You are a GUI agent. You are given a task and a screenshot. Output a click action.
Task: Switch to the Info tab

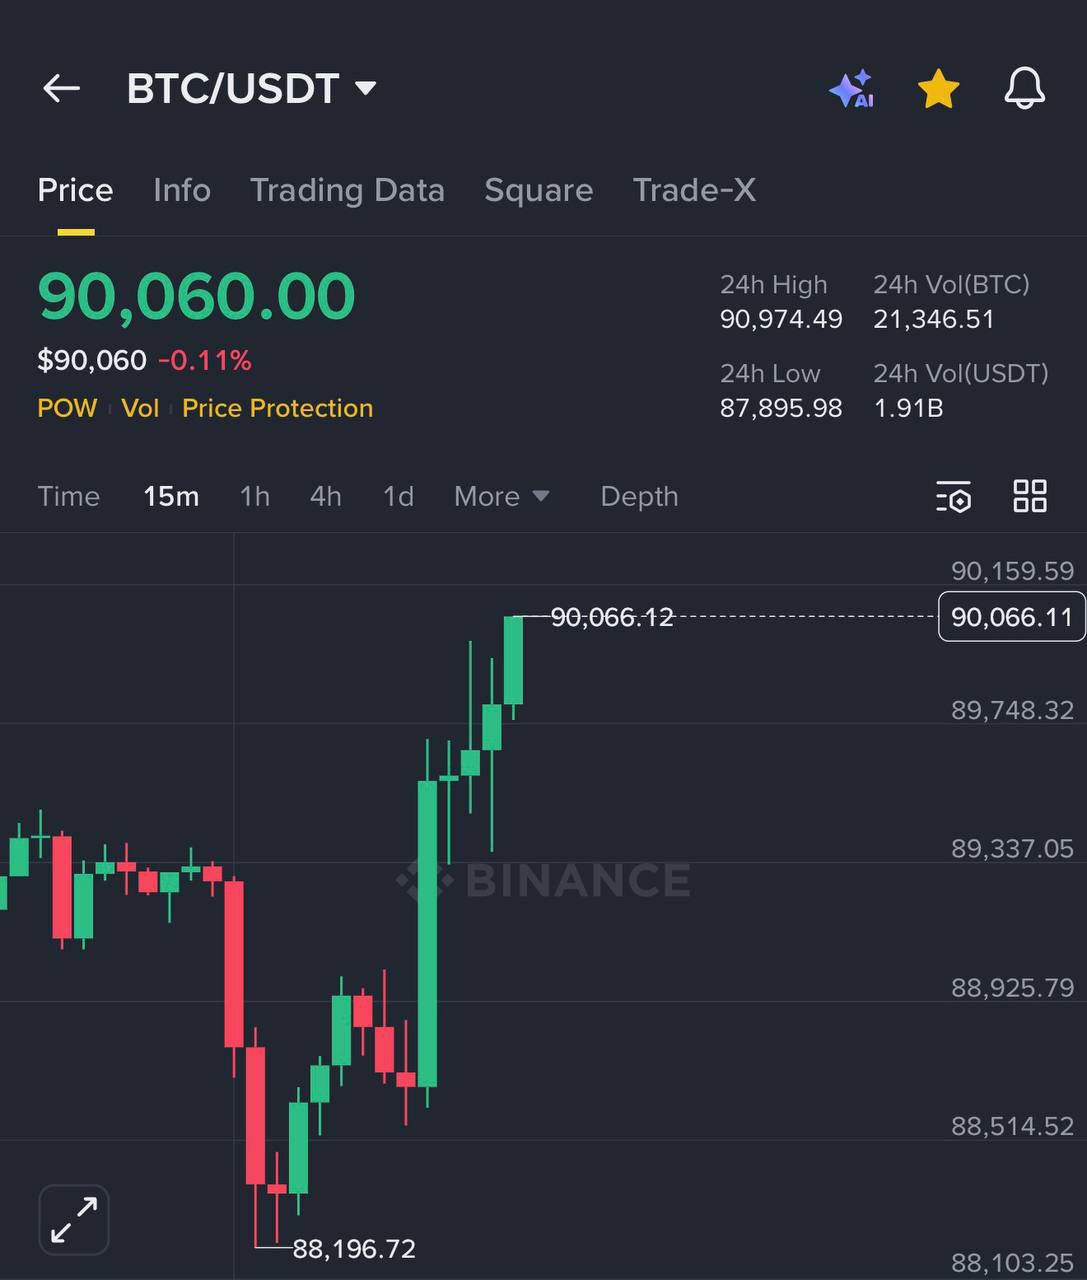point(182,190)
